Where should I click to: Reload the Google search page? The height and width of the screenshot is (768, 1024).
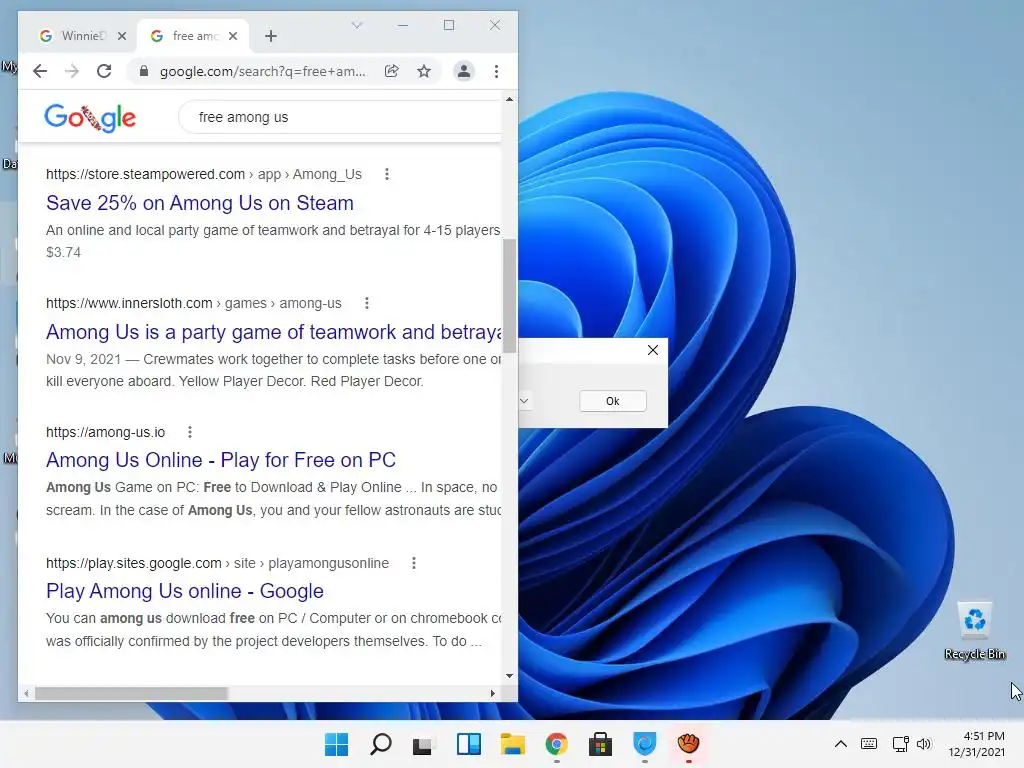(104, 71)
